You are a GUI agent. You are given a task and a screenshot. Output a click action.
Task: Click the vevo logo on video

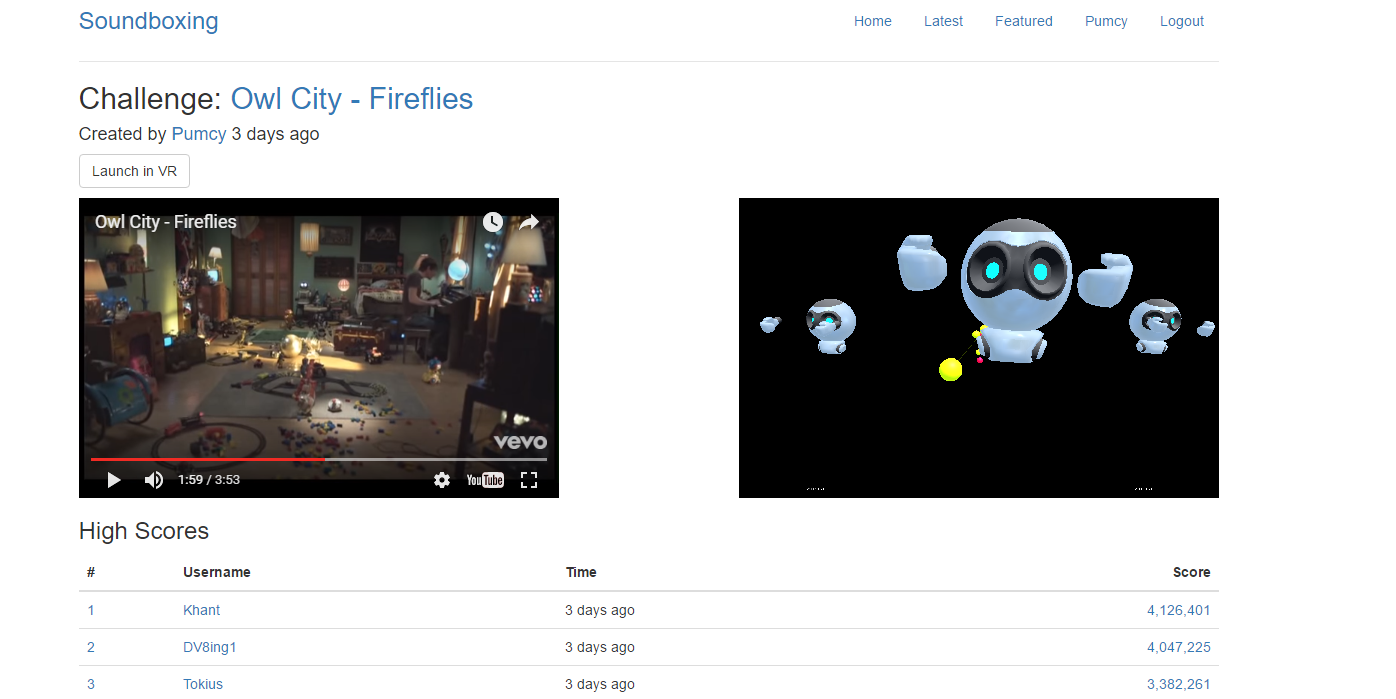[x=520, y=442]
